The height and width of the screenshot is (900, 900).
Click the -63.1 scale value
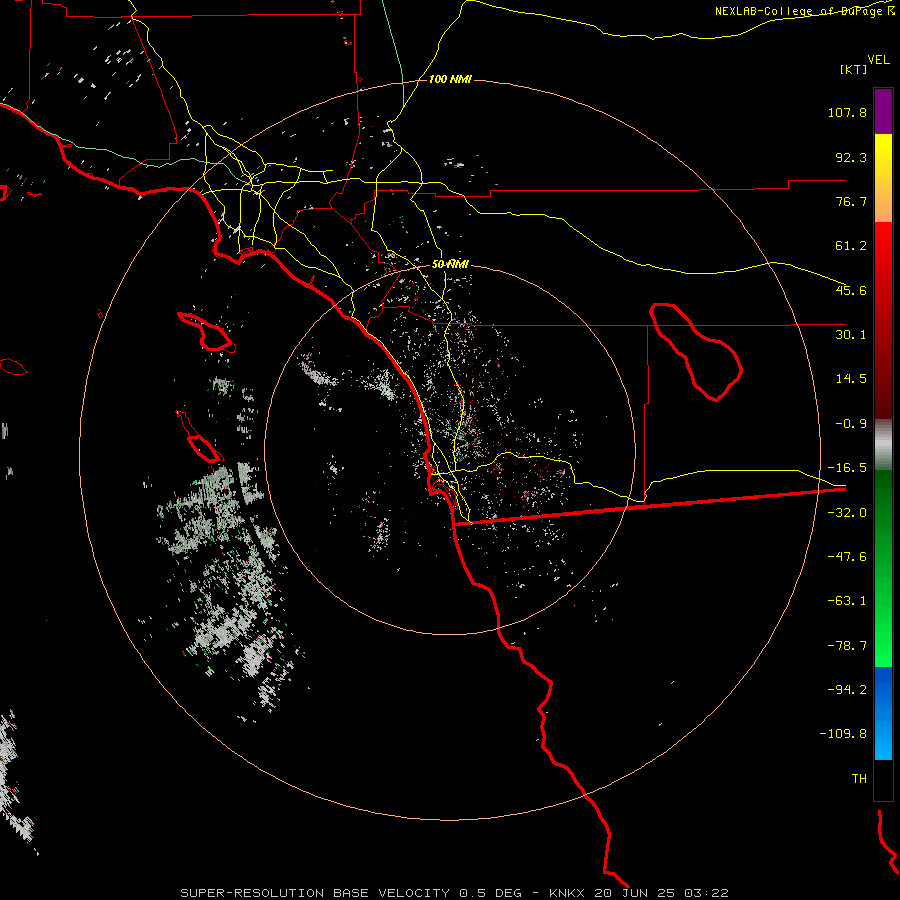pos(847,601)
